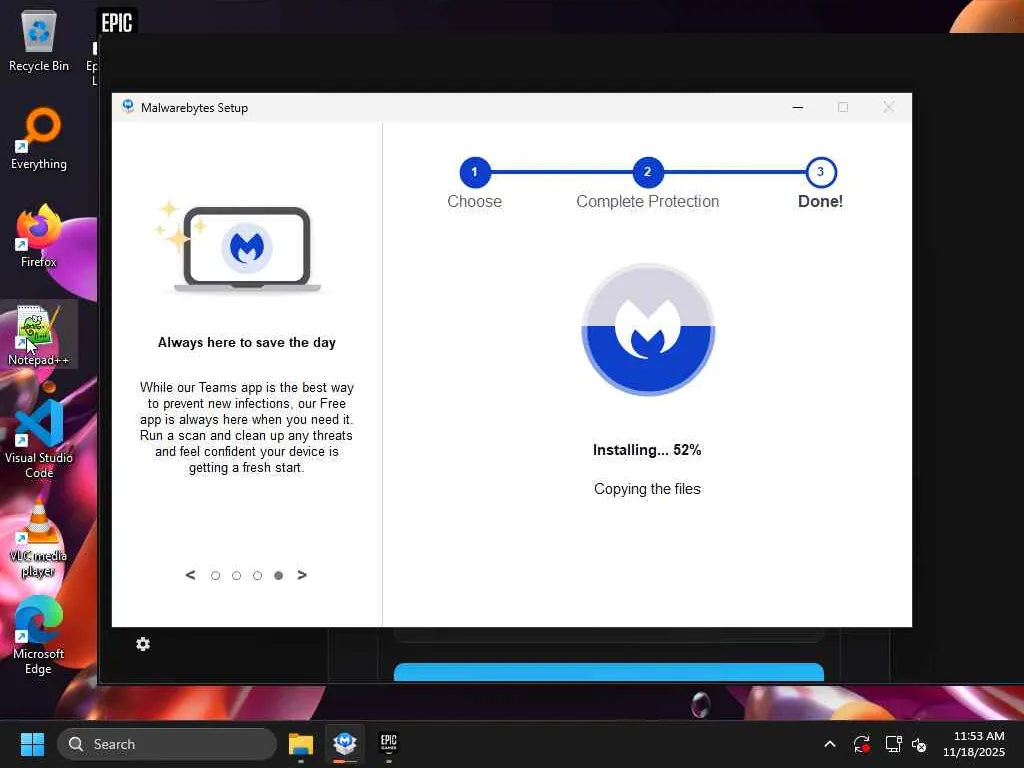1024x768 pixels.
Task: Select the second carousel dot
Action: coord(236,575)
